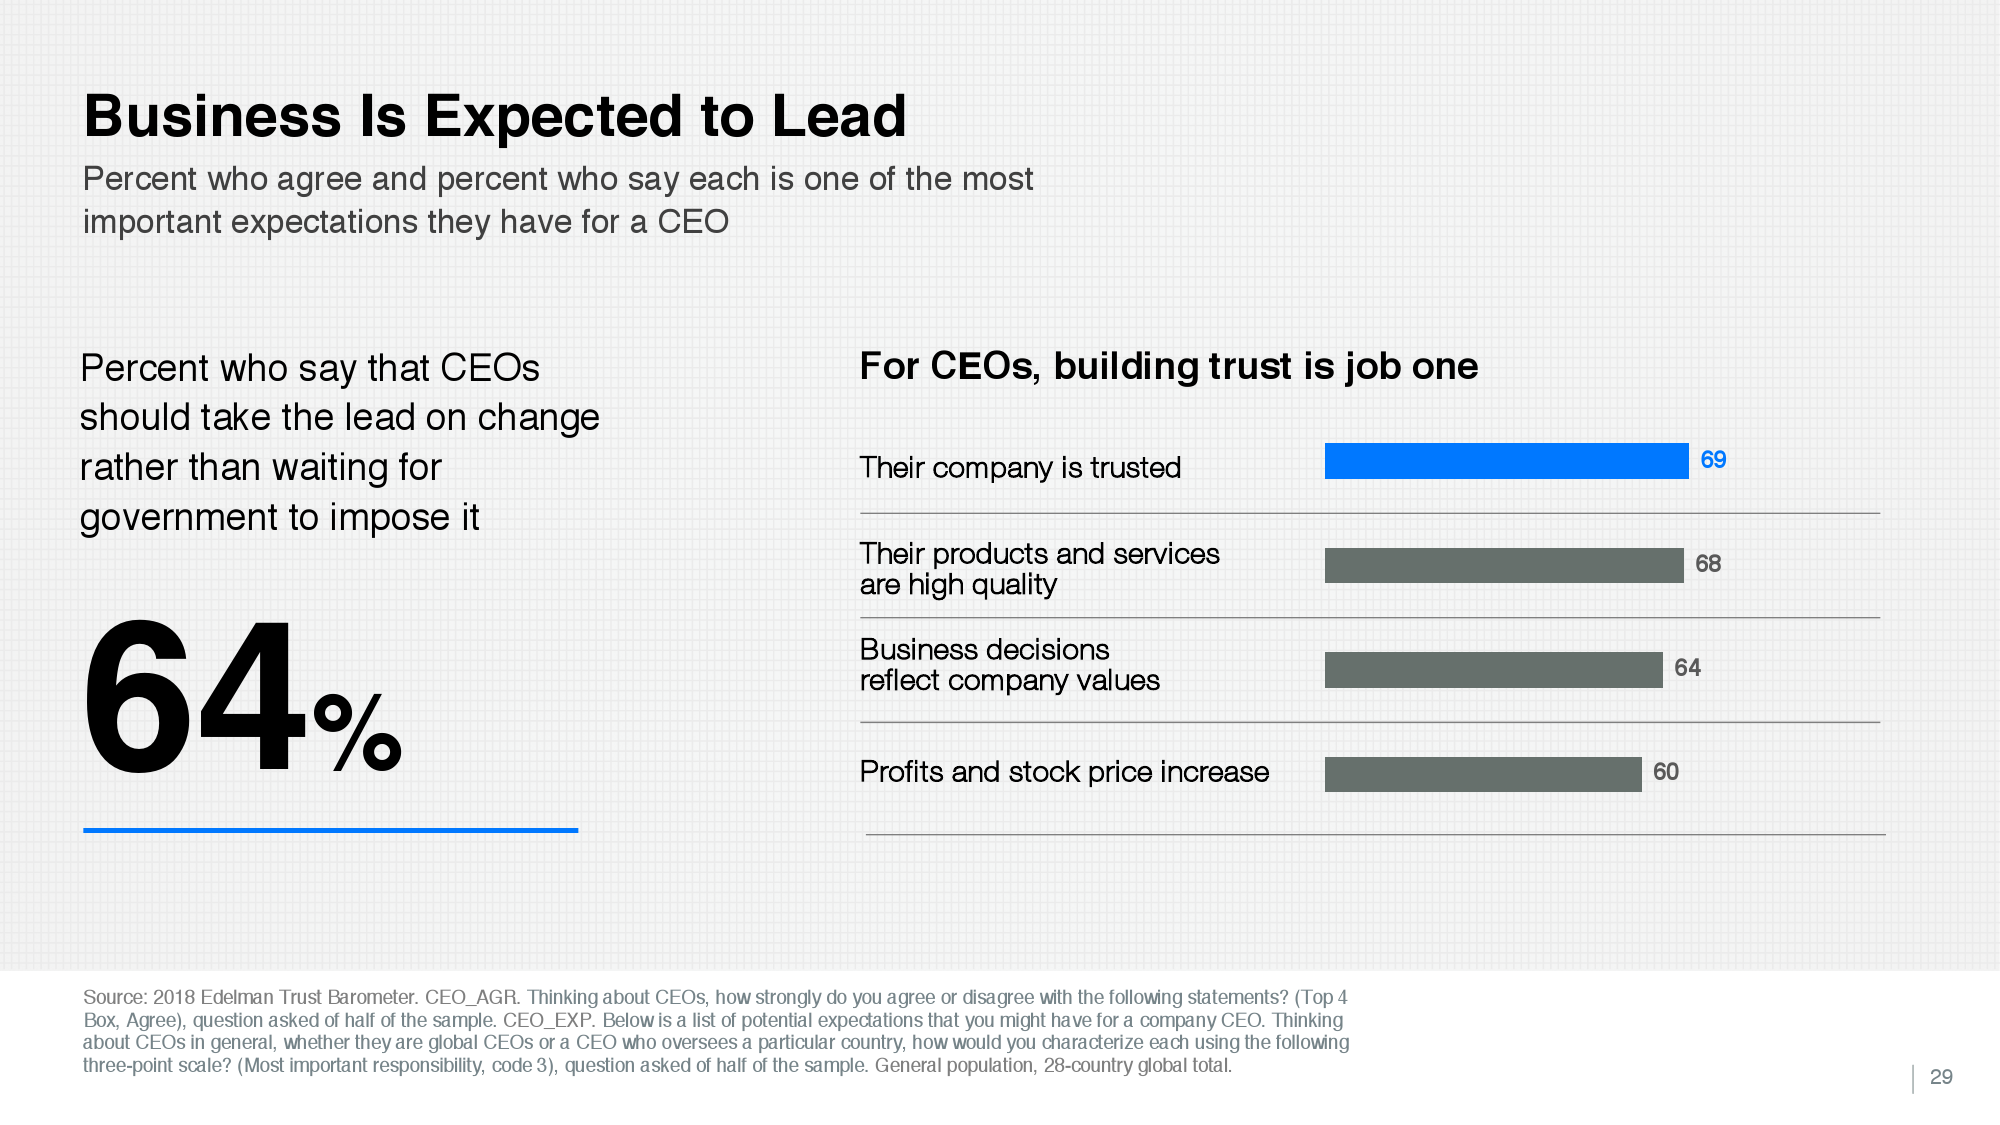
Task: Select the business decisions value bar
Action: [1493, 670]
